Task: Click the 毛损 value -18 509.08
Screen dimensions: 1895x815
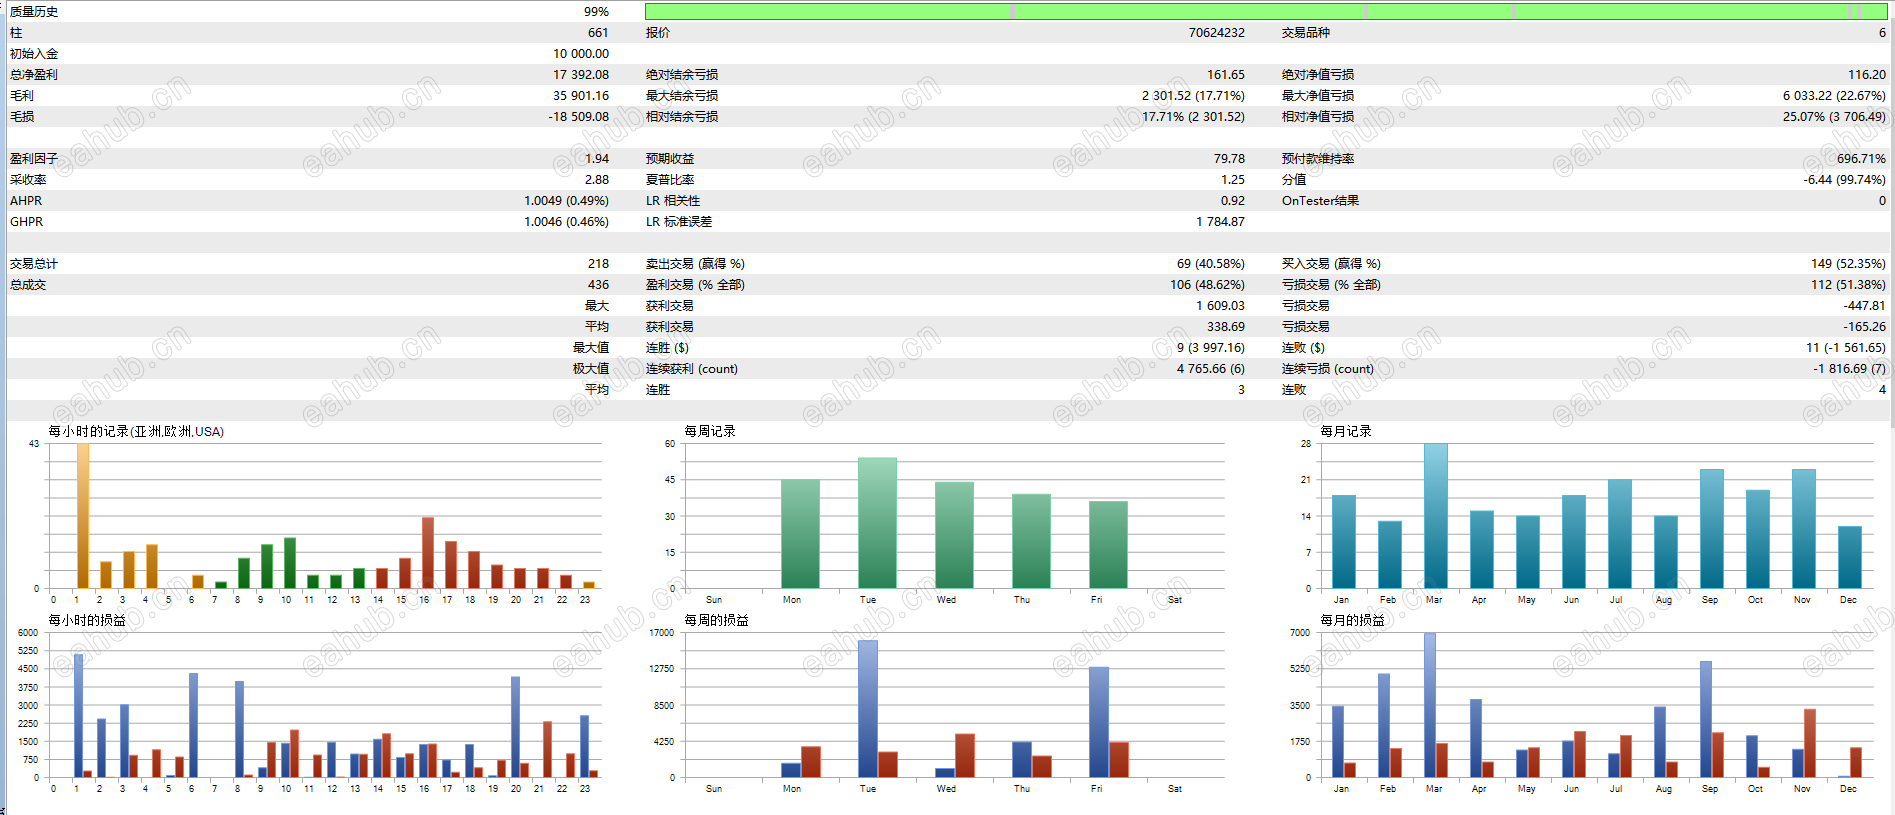Action: click(x=578, y=117)
